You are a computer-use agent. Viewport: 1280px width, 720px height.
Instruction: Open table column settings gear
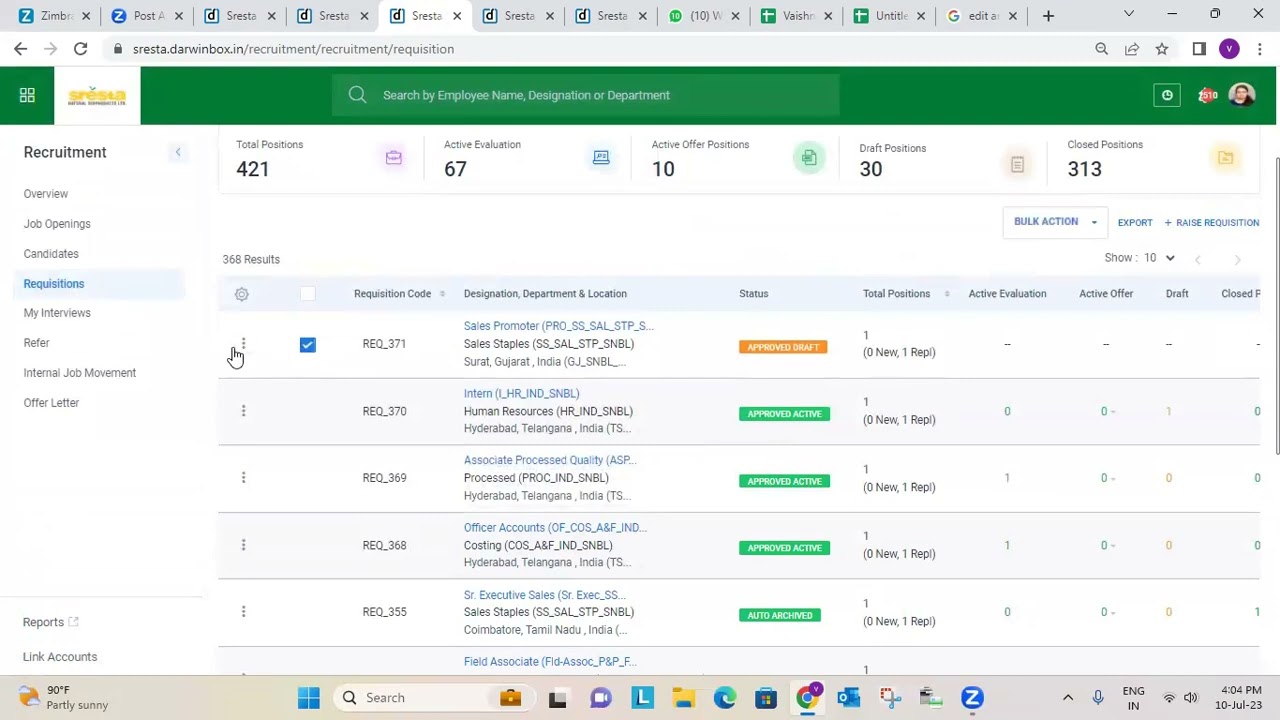pyautogui.click(x=242, y=294)
